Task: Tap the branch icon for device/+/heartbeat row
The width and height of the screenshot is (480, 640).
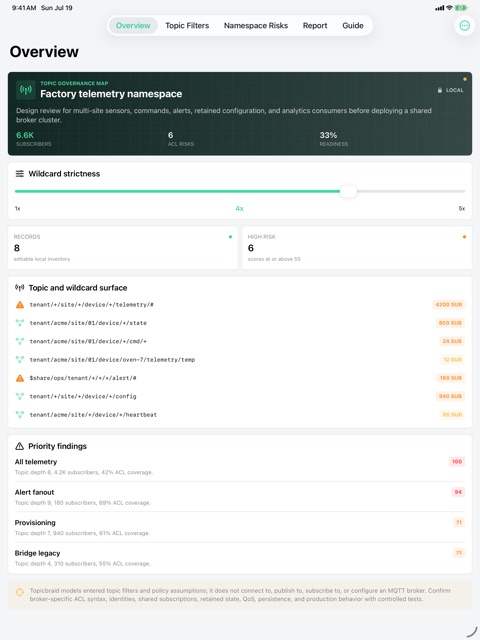Action: 20,415
